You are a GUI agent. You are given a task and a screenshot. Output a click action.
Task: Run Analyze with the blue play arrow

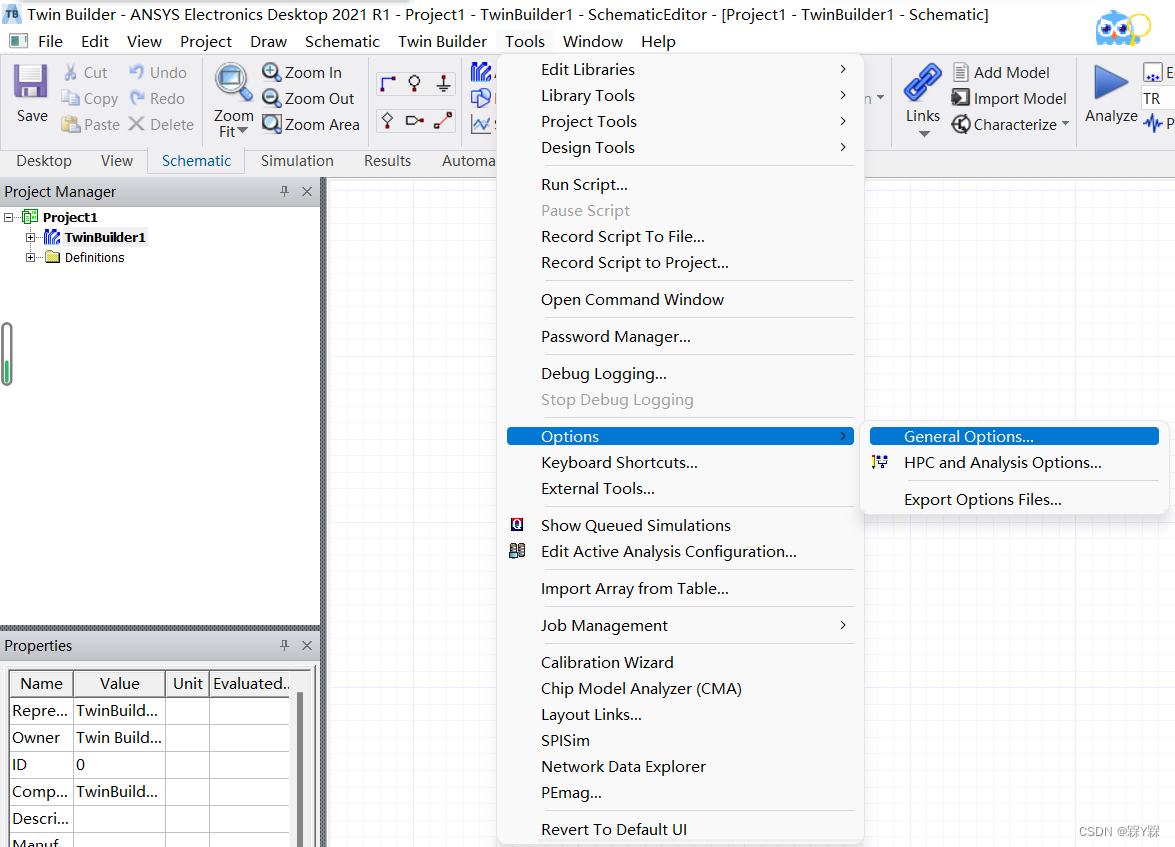point(1111,82)
